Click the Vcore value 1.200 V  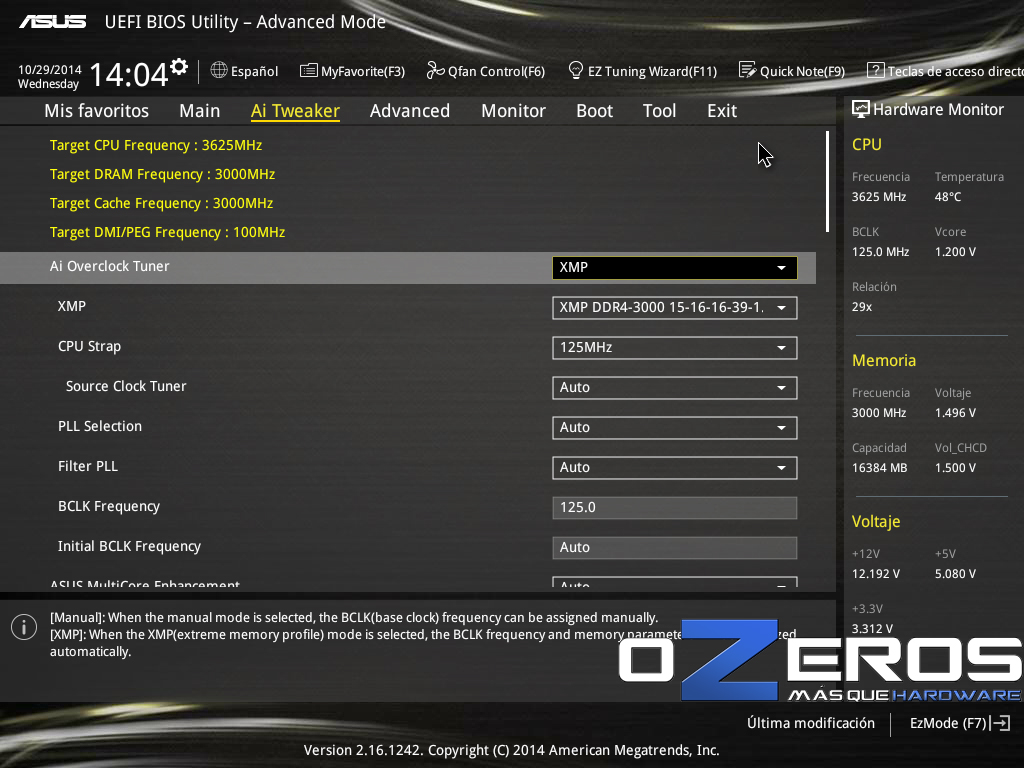pos(955,251)
